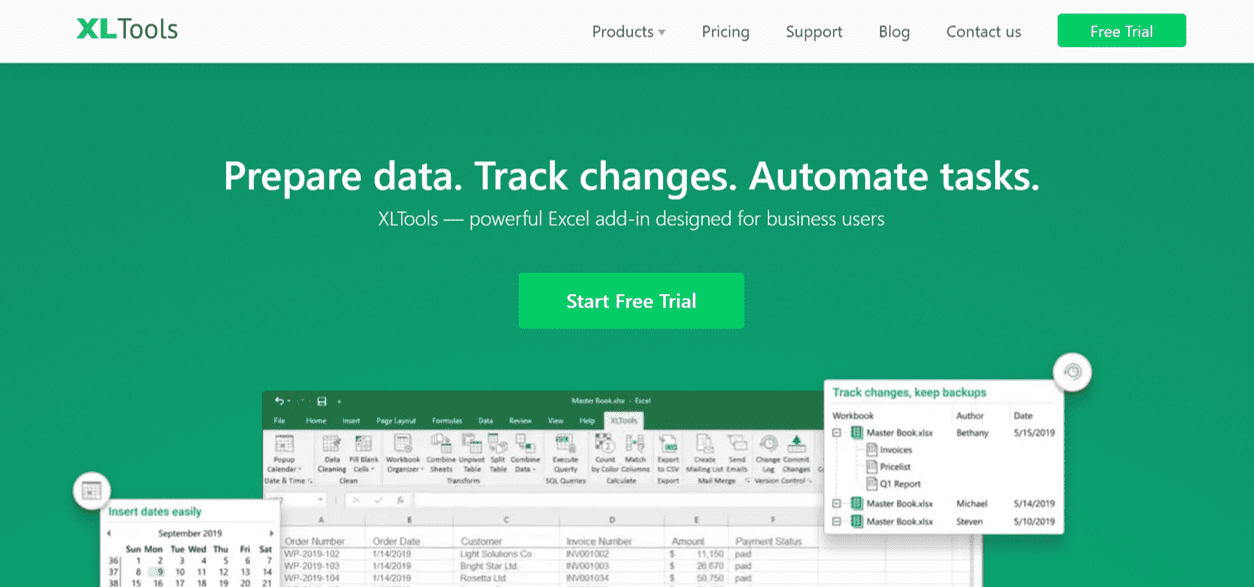Click the Start Free Trial button
The image size is (1254, 587).
pyautogui.click(x=631, y=301)
